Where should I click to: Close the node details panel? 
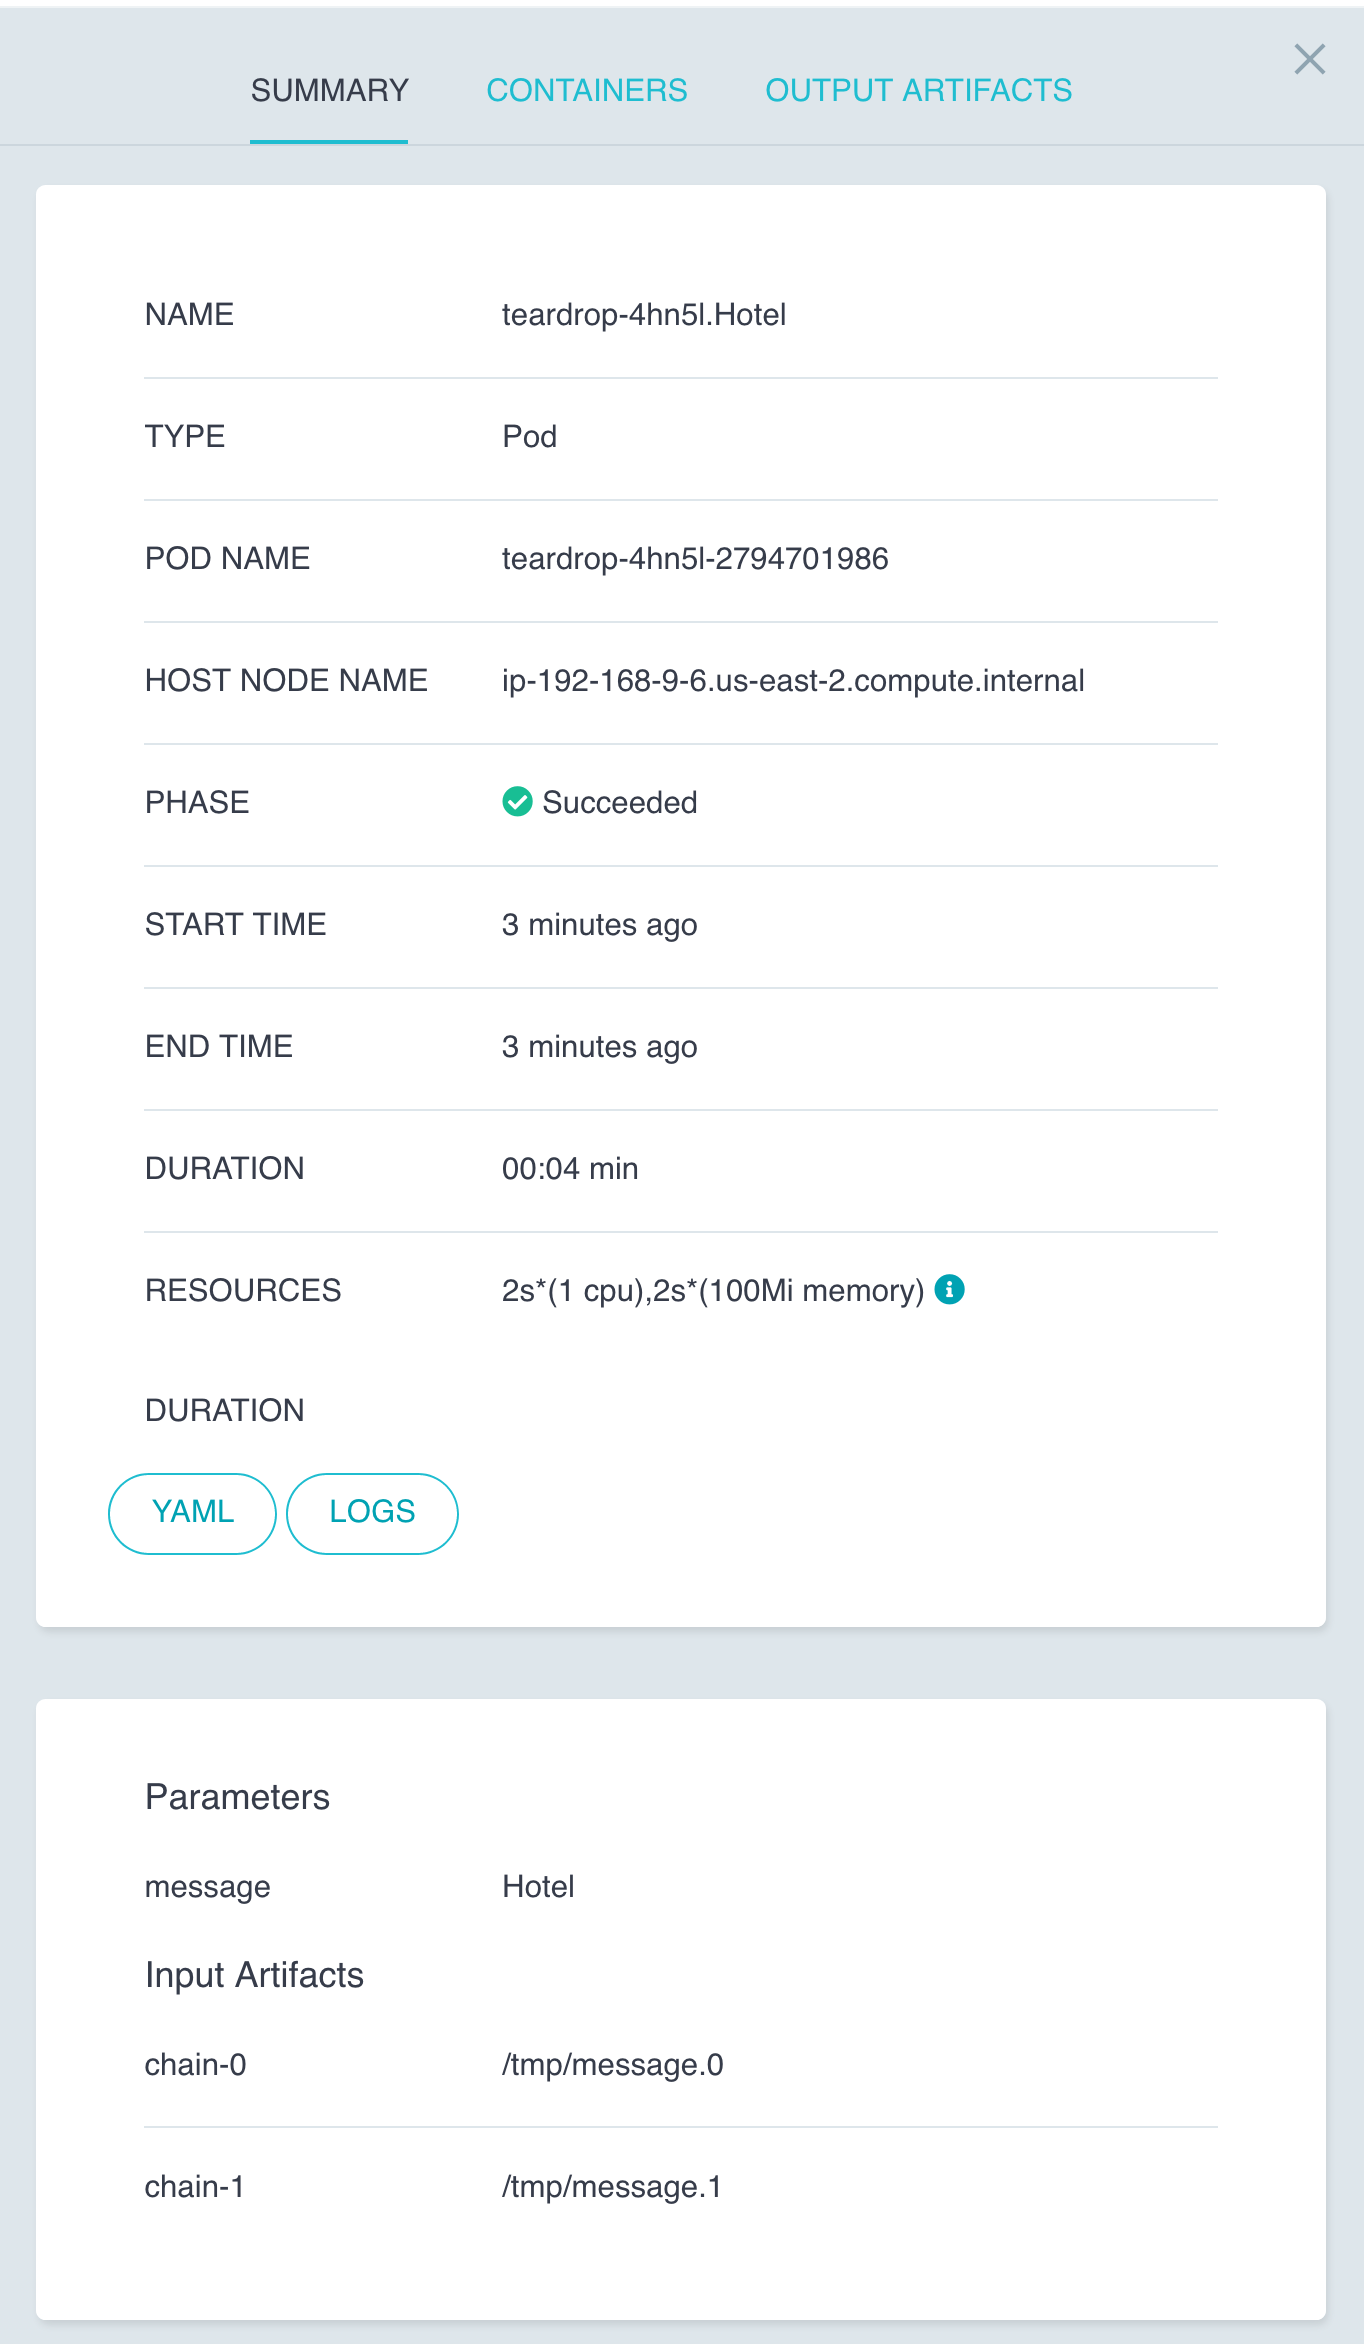pyautogui.click(x=1309, y=60)
